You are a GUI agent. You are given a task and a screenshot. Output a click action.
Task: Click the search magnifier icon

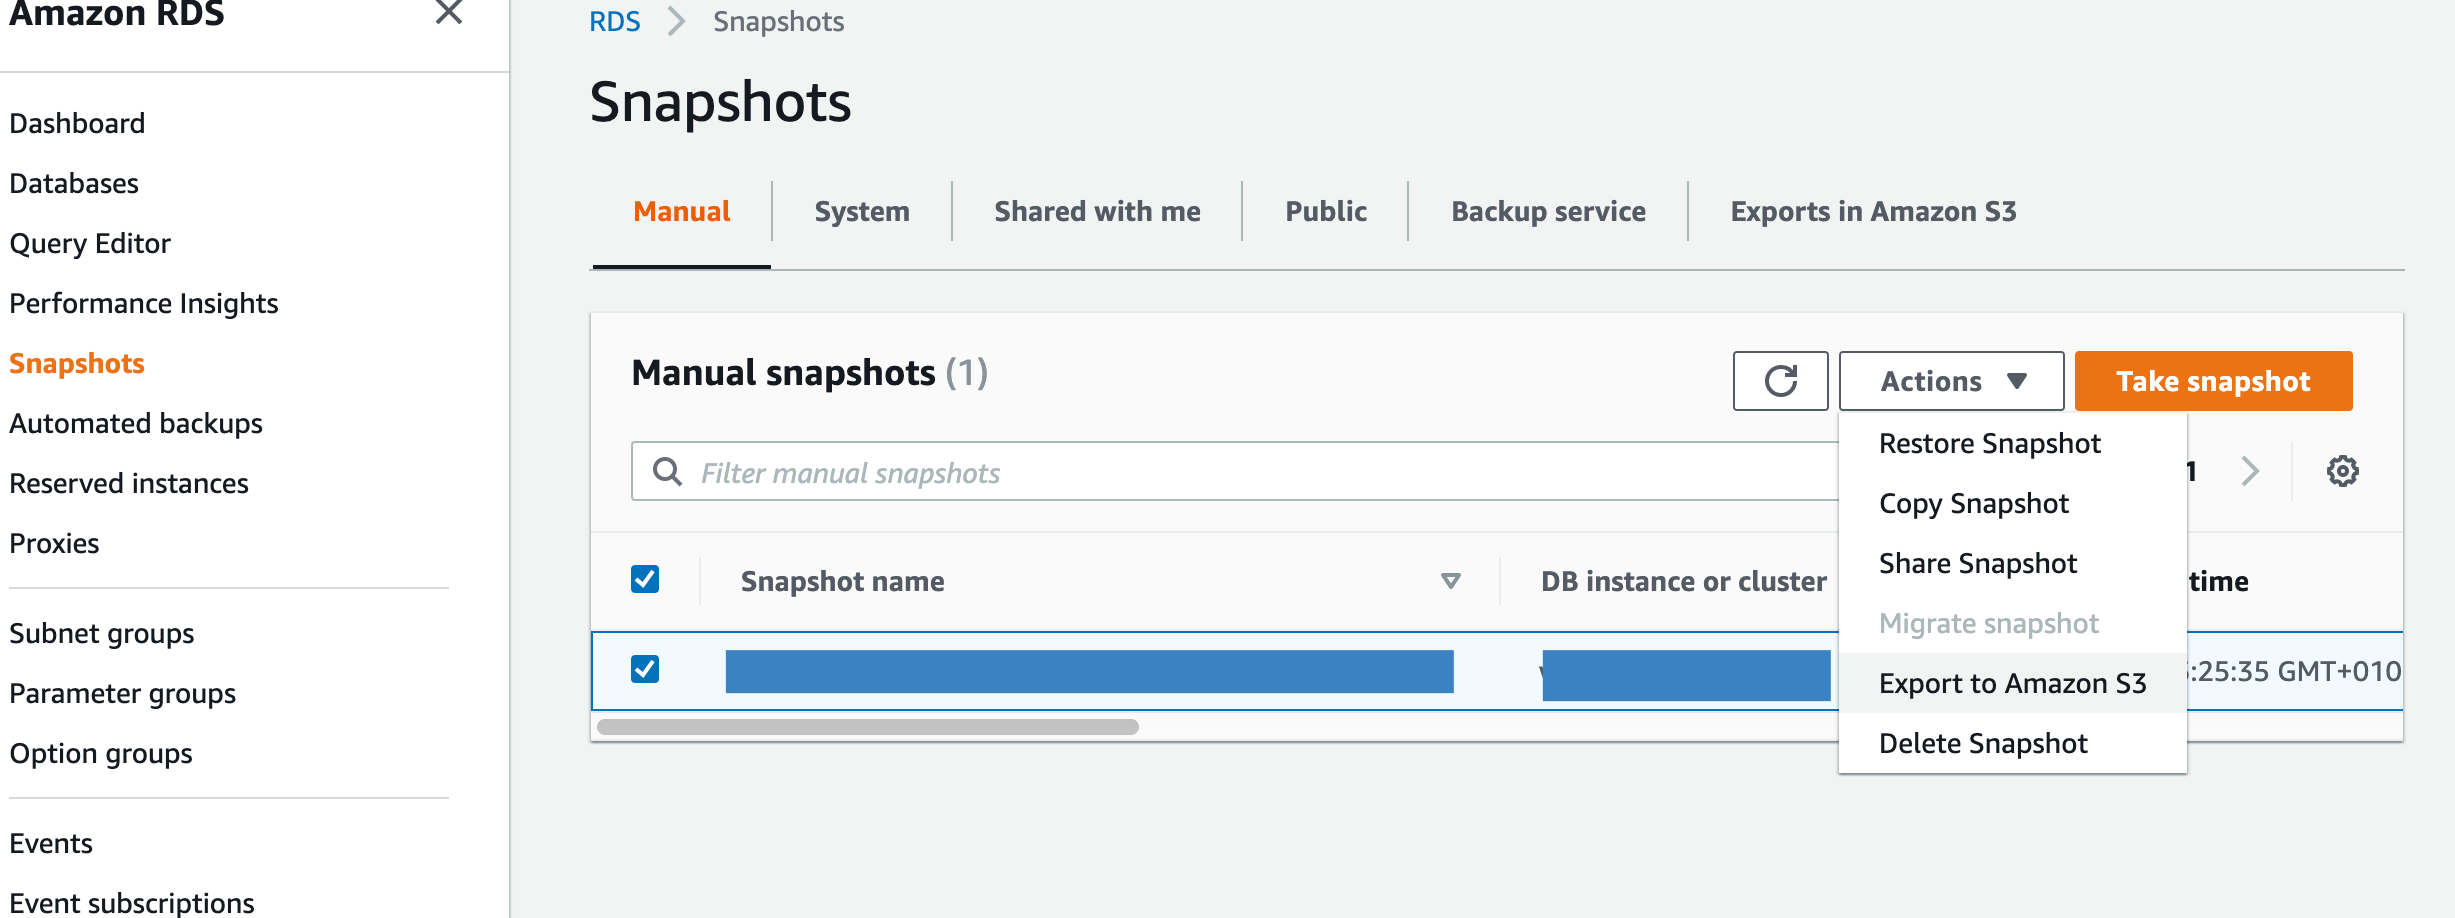[667, 472]
